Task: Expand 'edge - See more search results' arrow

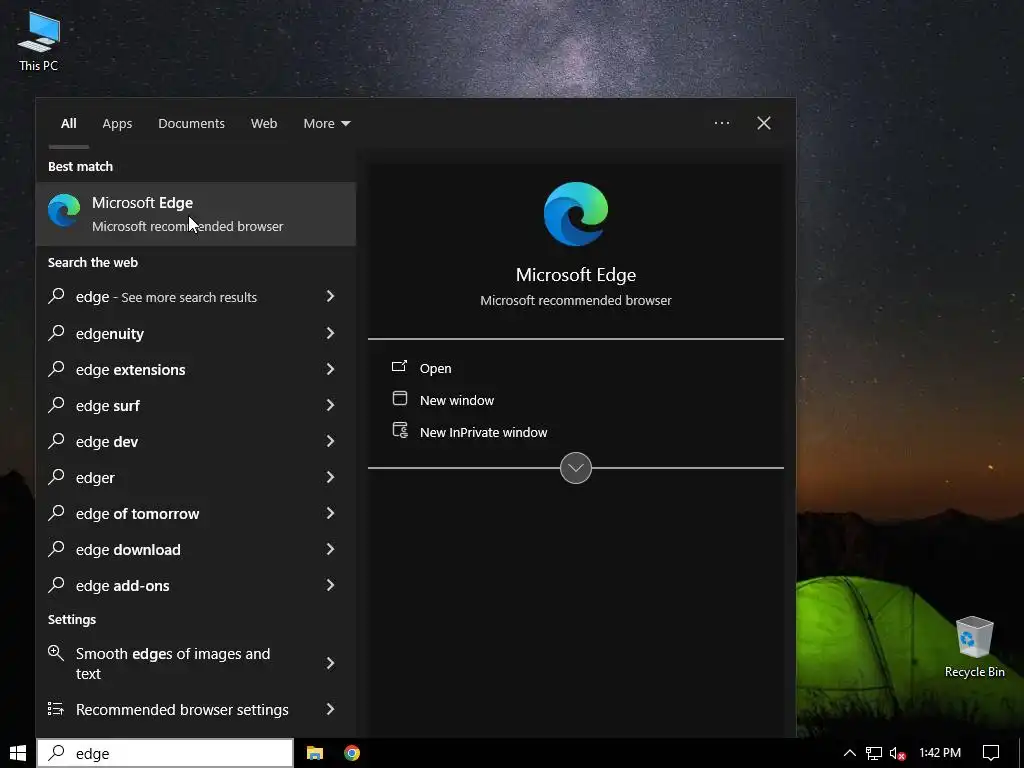Action: tap(330, 296)
